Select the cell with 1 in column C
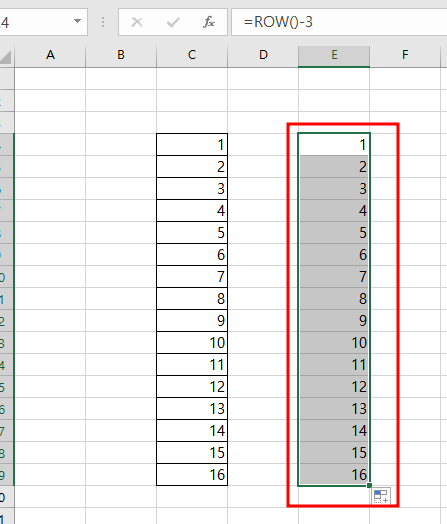The width and height of the screenshot is (447, 524). point(192,145)
